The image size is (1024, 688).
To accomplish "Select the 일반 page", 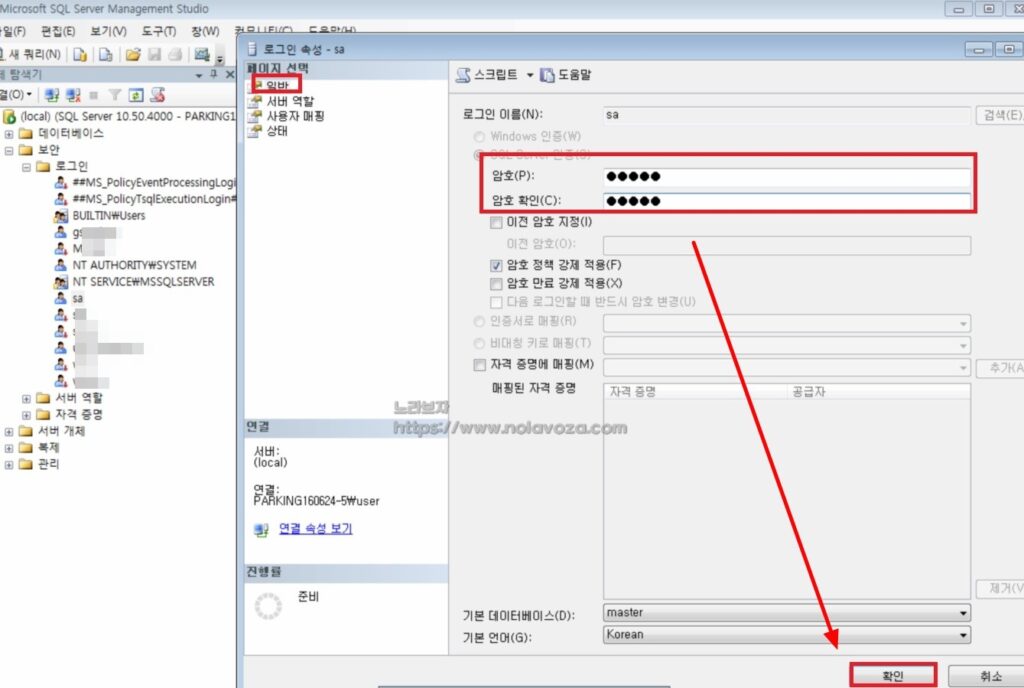I will click(x=278, y=86).
